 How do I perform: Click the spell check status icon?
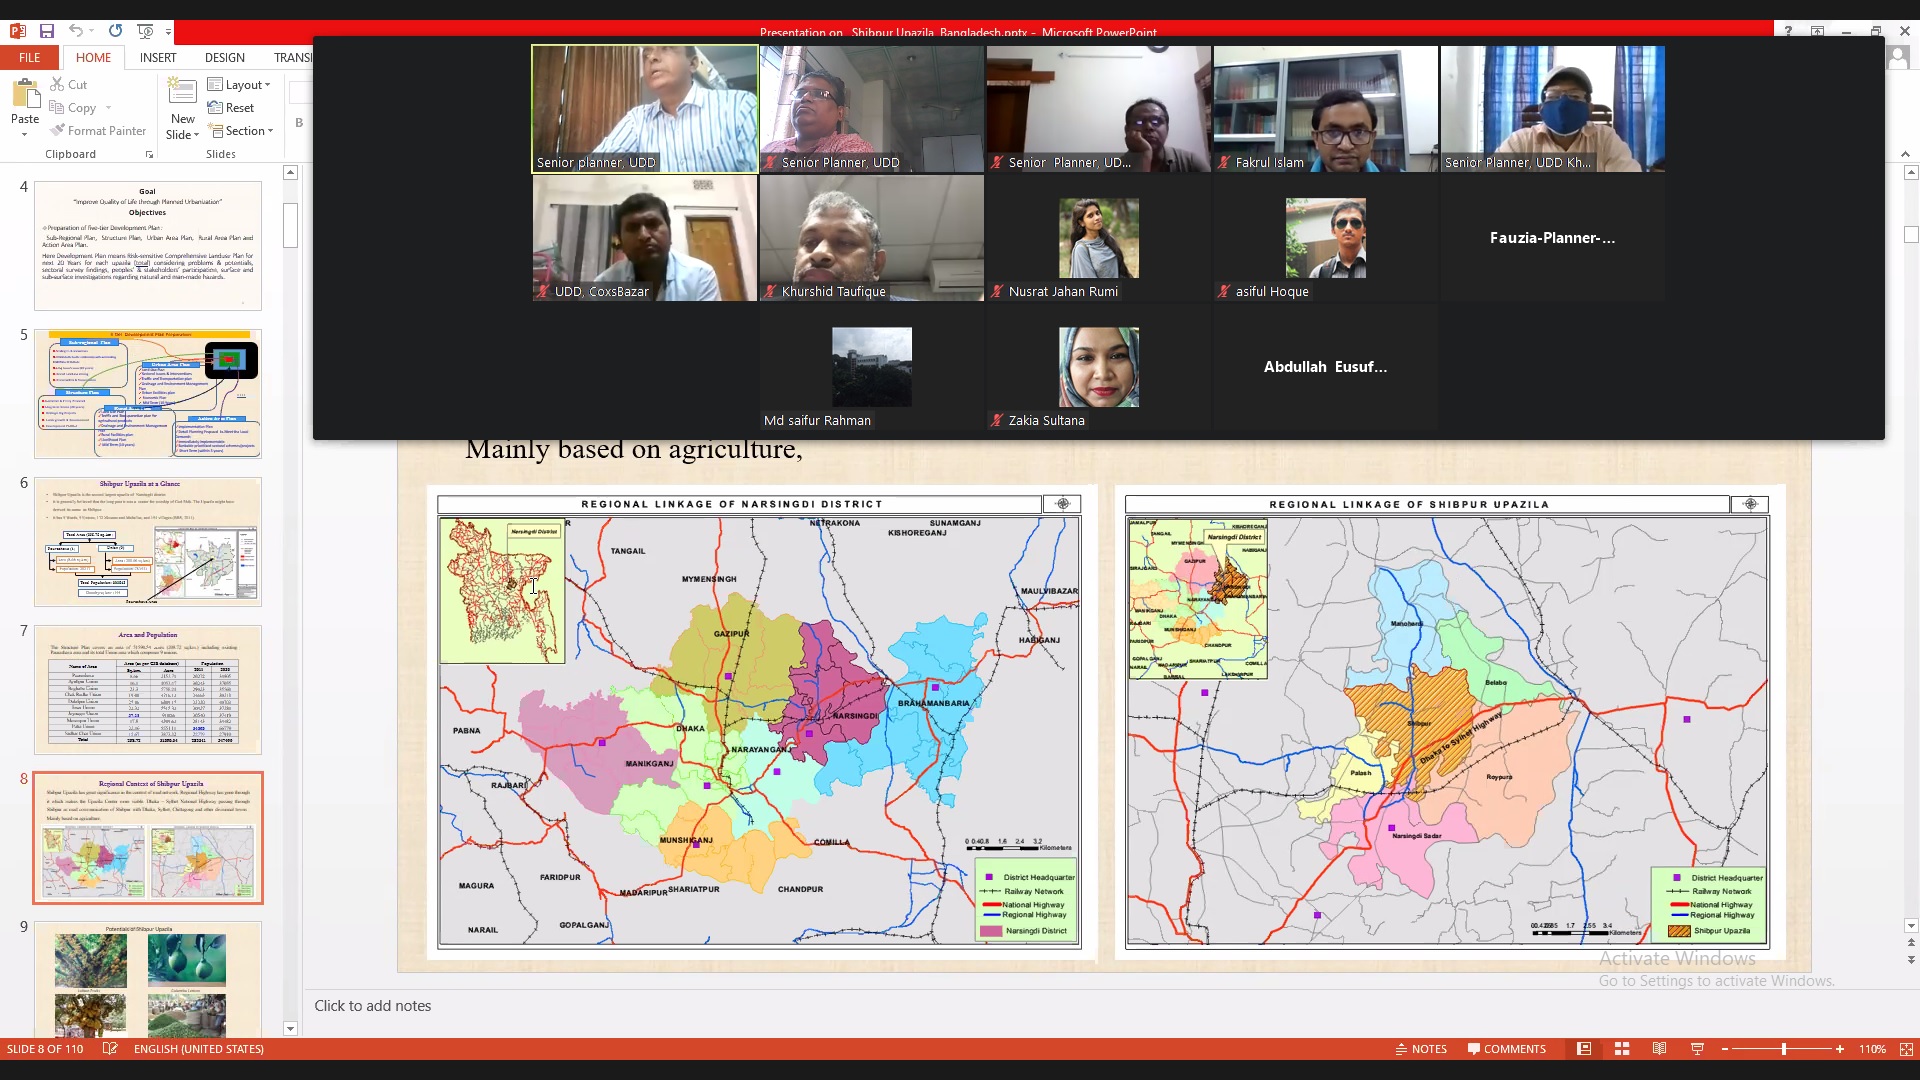110,1049
